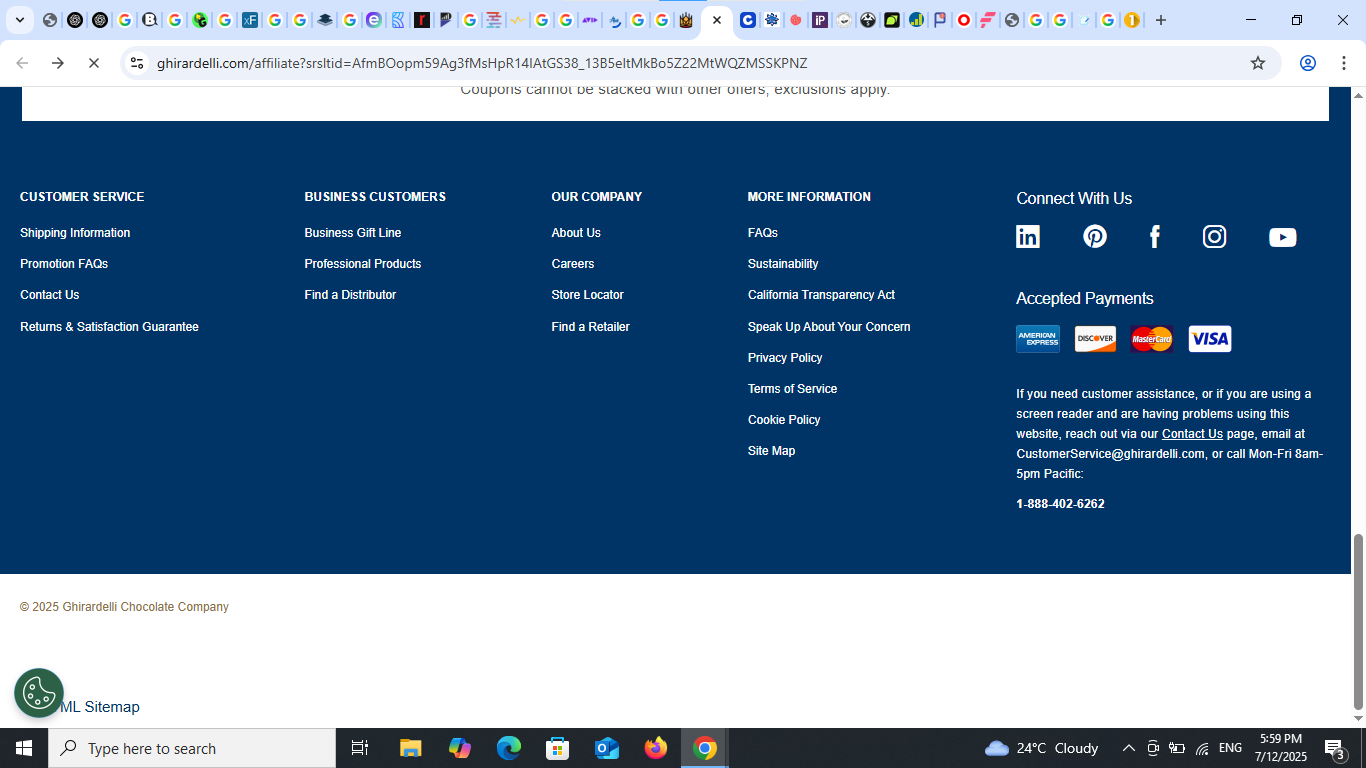Open the California Transparency Act link
1366x768 pixels.
[821, 295]
